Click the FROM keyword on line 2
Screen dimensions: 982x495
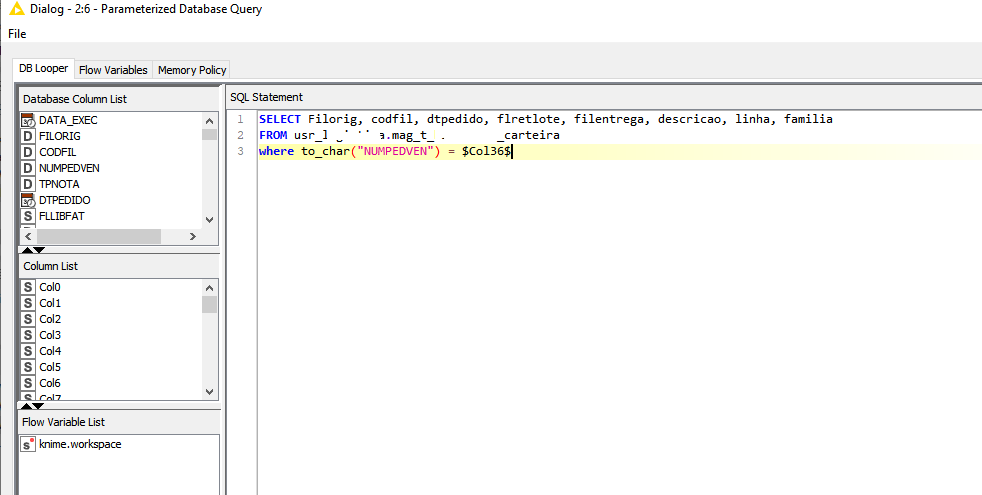(x=273, y=135)
